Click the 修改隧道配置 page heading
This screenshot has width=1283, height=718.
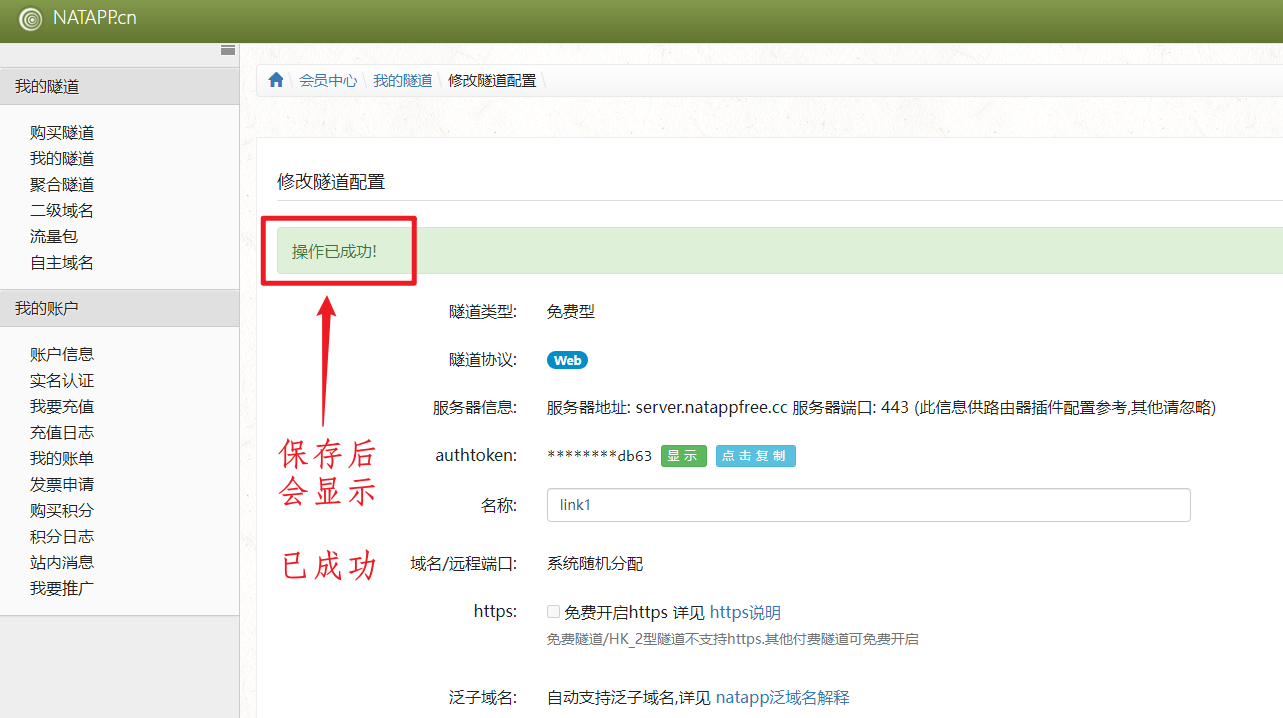(331, 181)
